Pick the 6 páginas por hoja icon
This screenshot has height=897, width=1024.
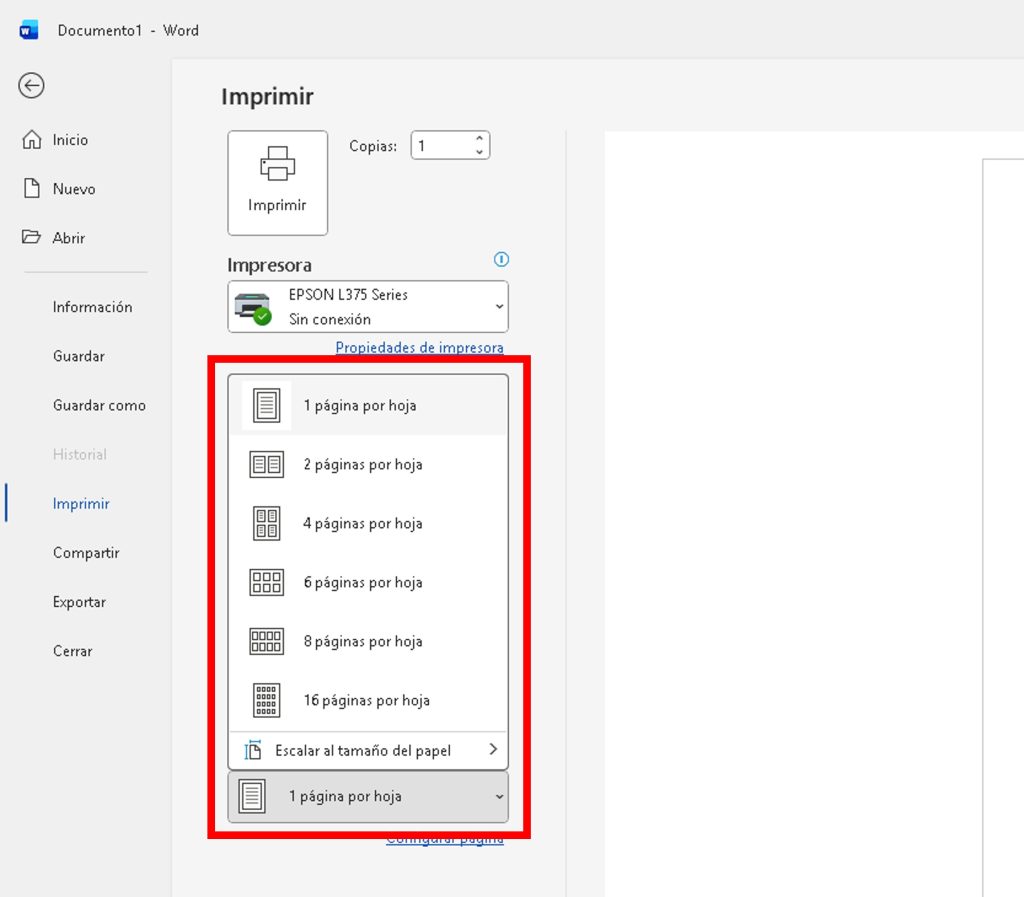click(x=266, y=583)
